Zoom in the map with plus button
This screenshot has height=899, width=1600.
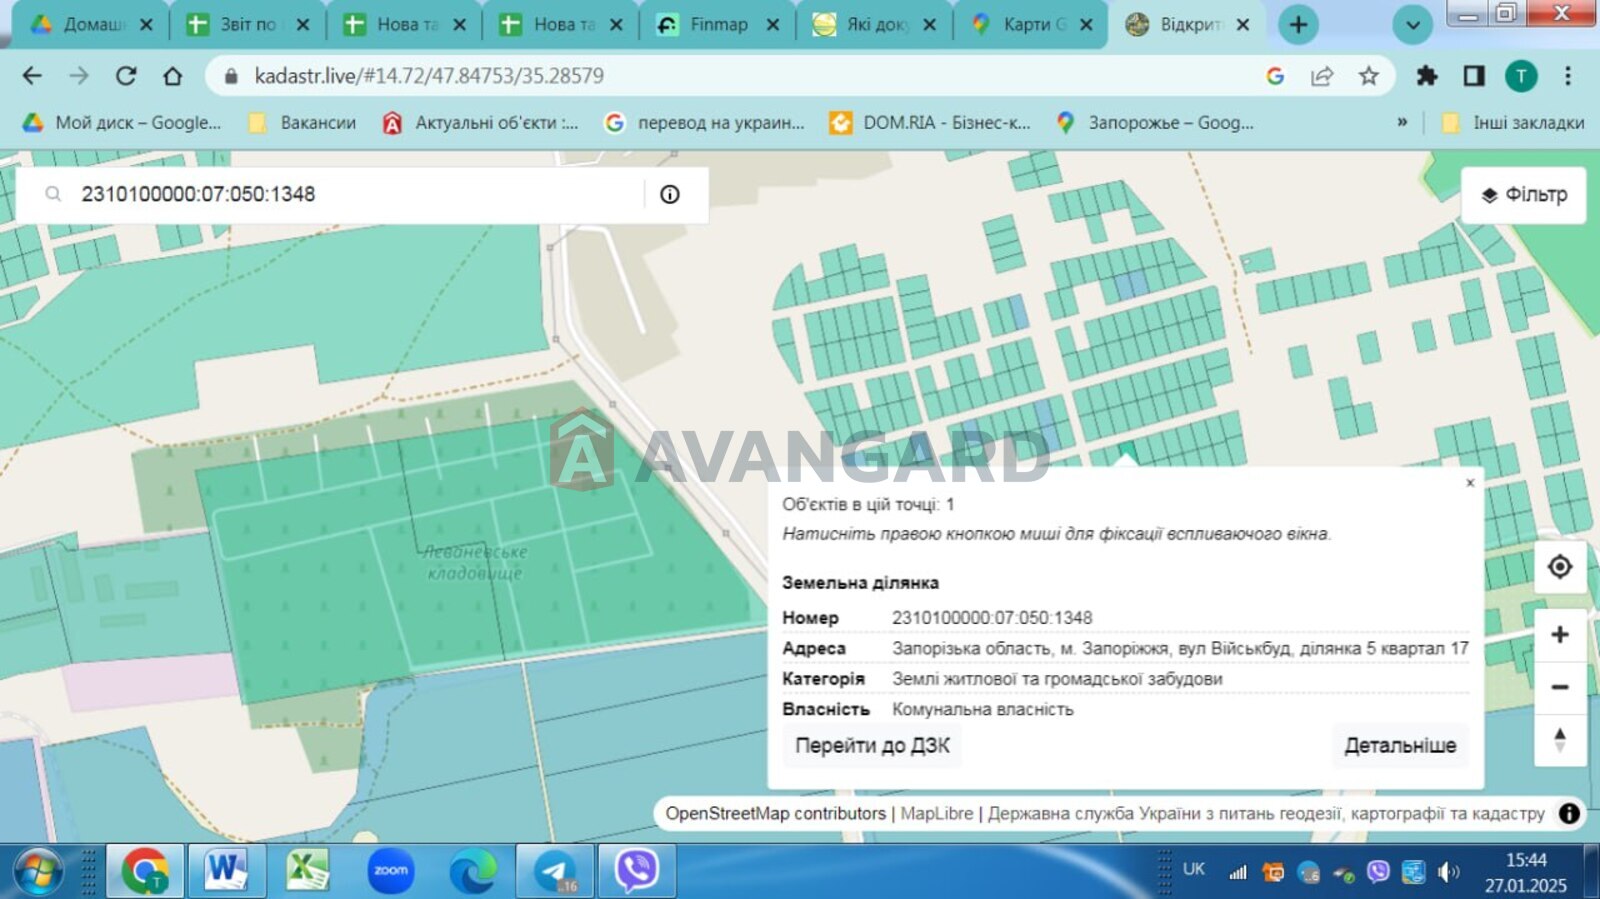[1559, 635]
